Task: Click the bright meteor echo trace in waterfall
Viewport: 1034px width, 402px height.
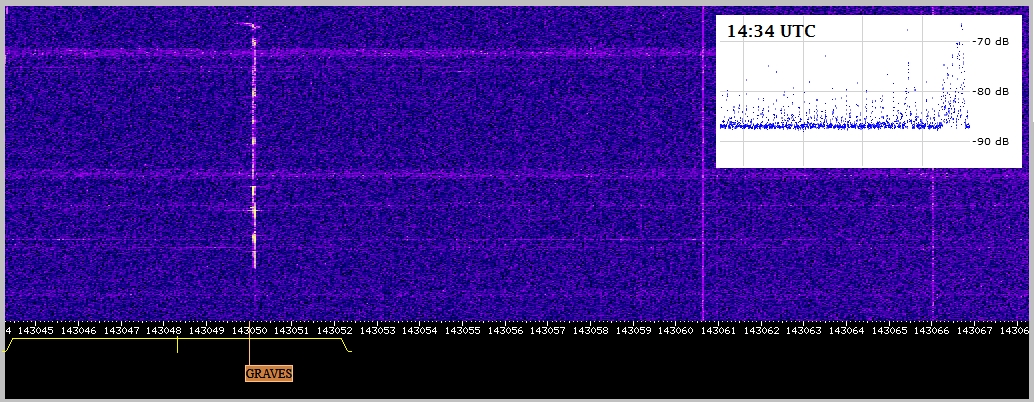Action: tap(254, 148)
